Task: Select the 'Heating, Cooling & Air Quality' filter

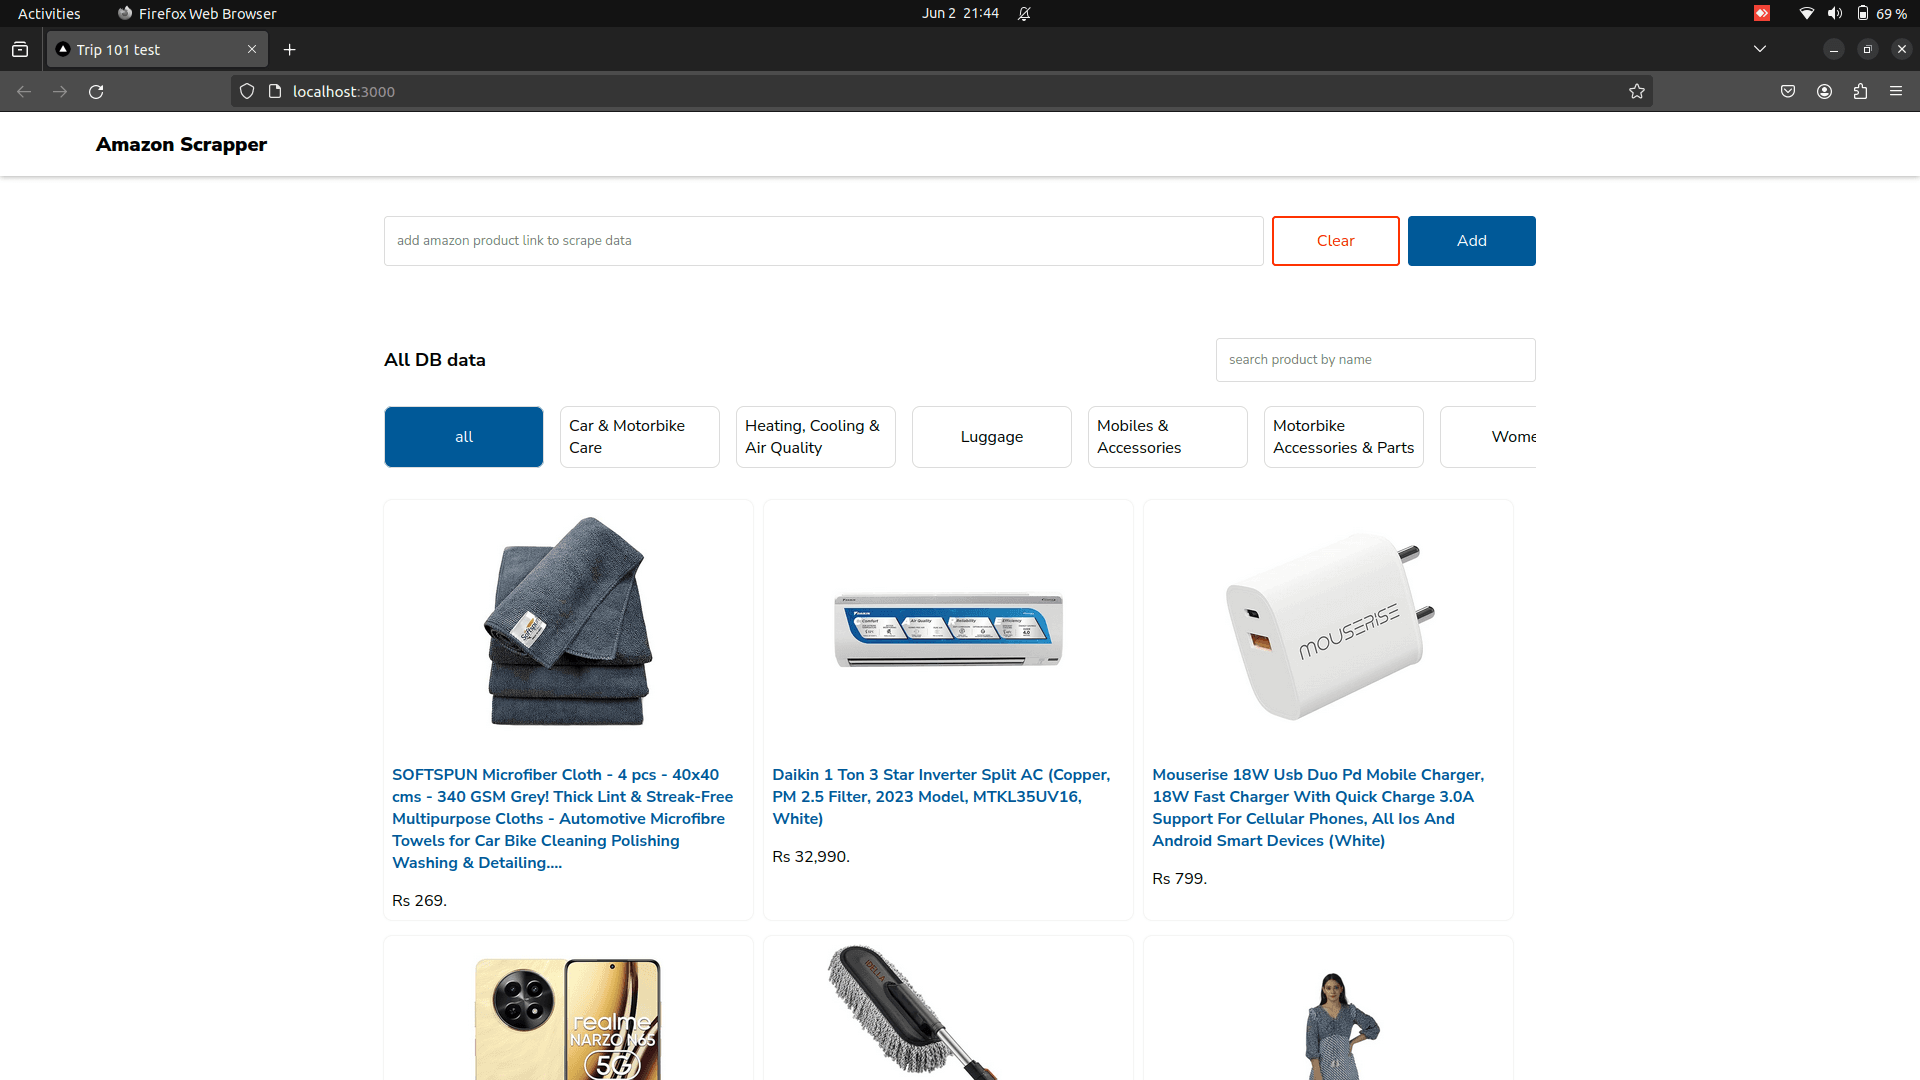Action: [815, 436]
